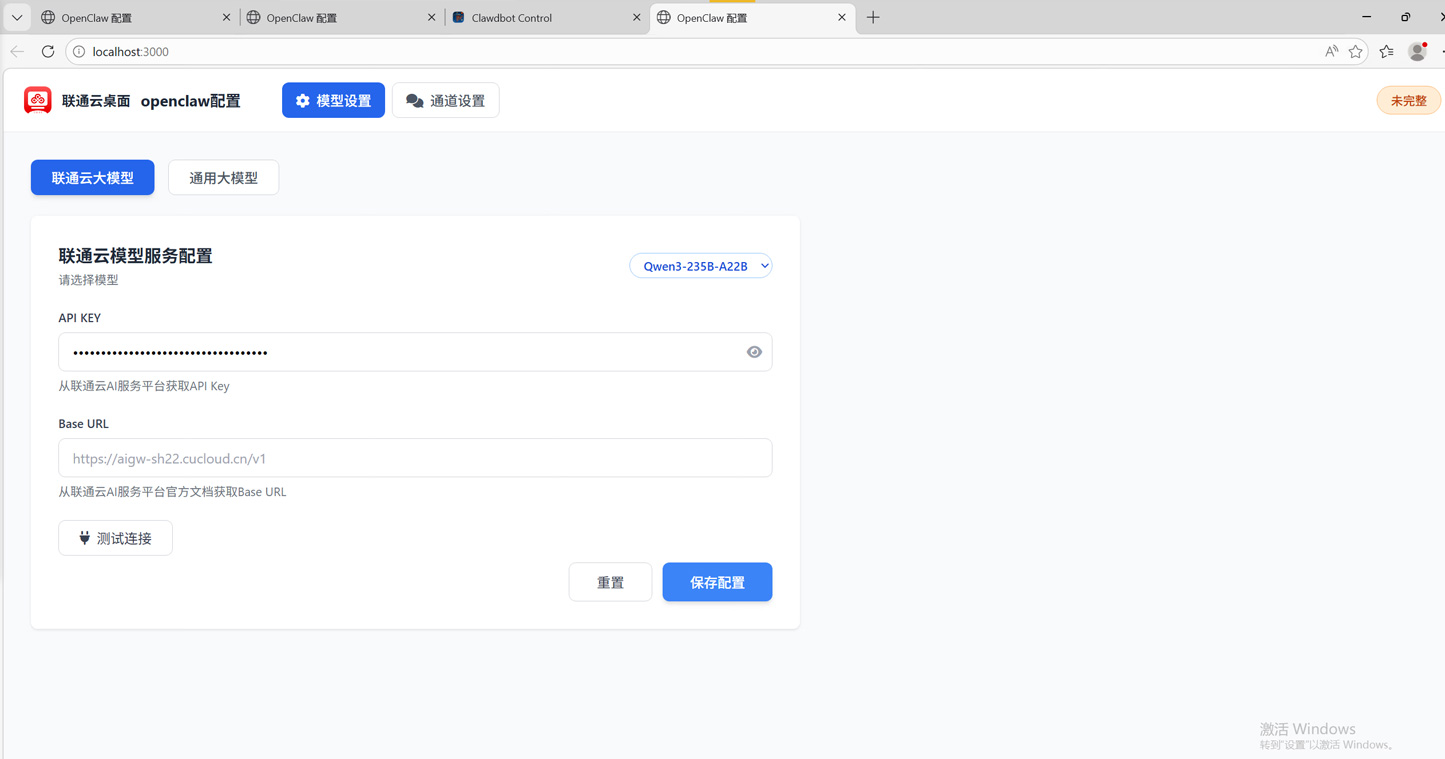Click the red 联通云 logo icon

38,100
